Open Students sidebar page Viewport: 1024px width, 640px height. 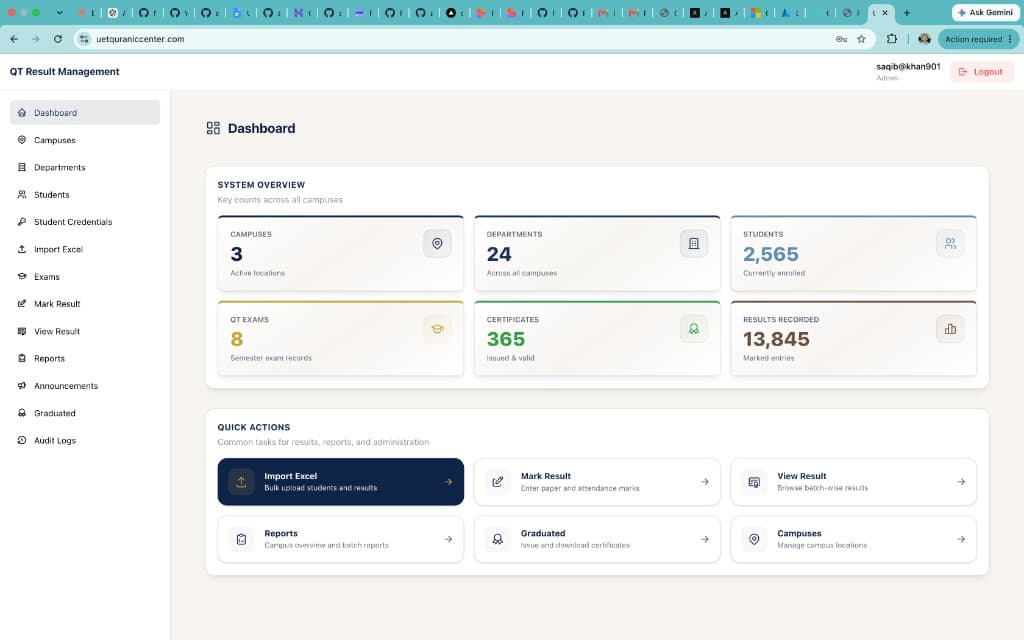coord(85,195)
